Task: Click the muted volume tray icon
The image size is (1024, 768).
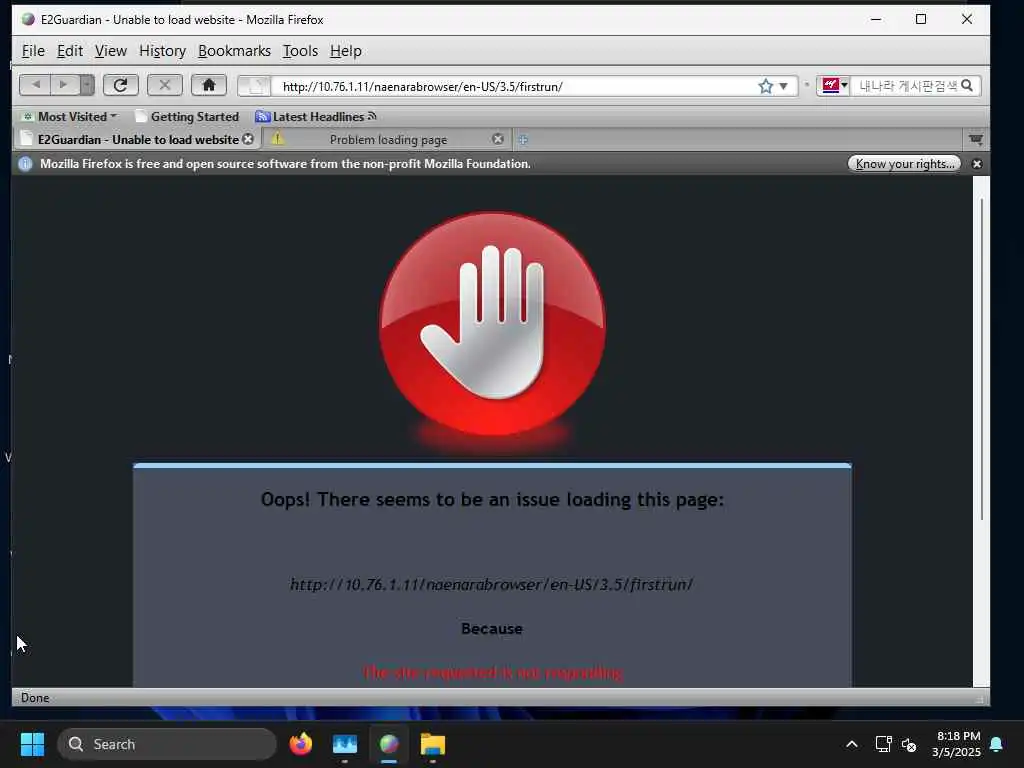Action: click(x=909, y=744)
